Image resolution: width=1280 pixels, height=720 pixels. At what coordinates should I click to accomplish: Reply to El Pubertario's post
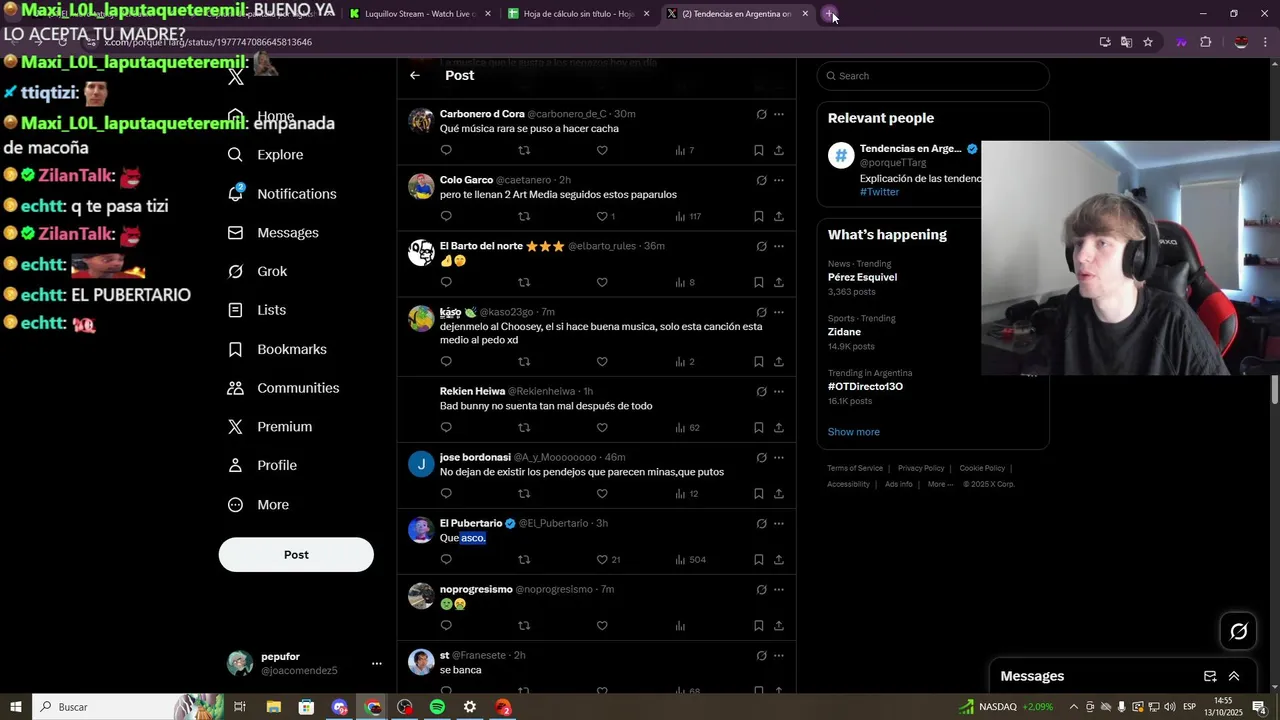446,559
